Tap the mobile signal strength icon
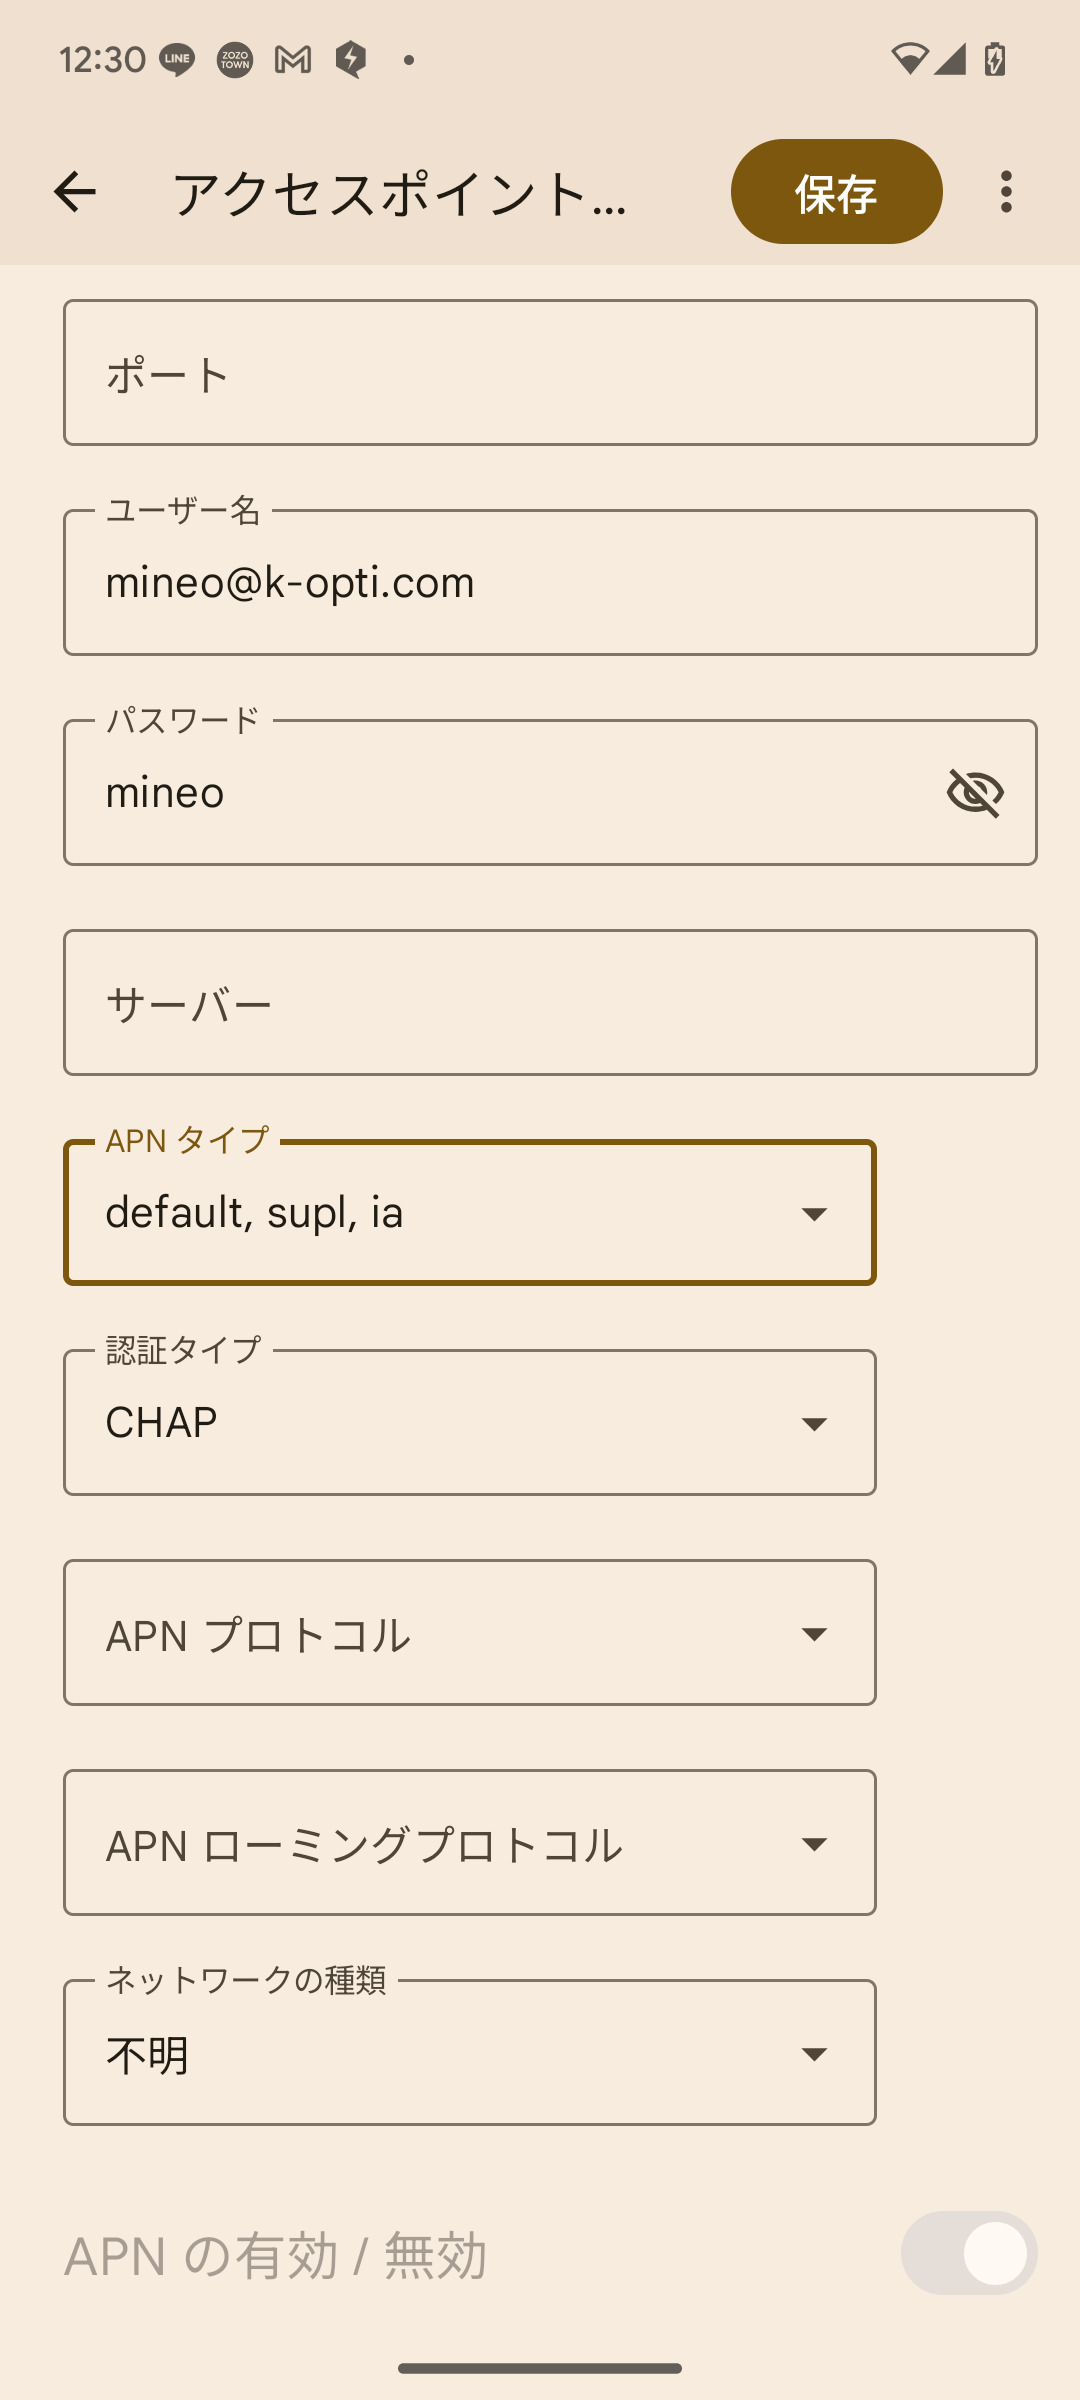This screenshot has width=1080, height=2400. click(x=951, y=59)
